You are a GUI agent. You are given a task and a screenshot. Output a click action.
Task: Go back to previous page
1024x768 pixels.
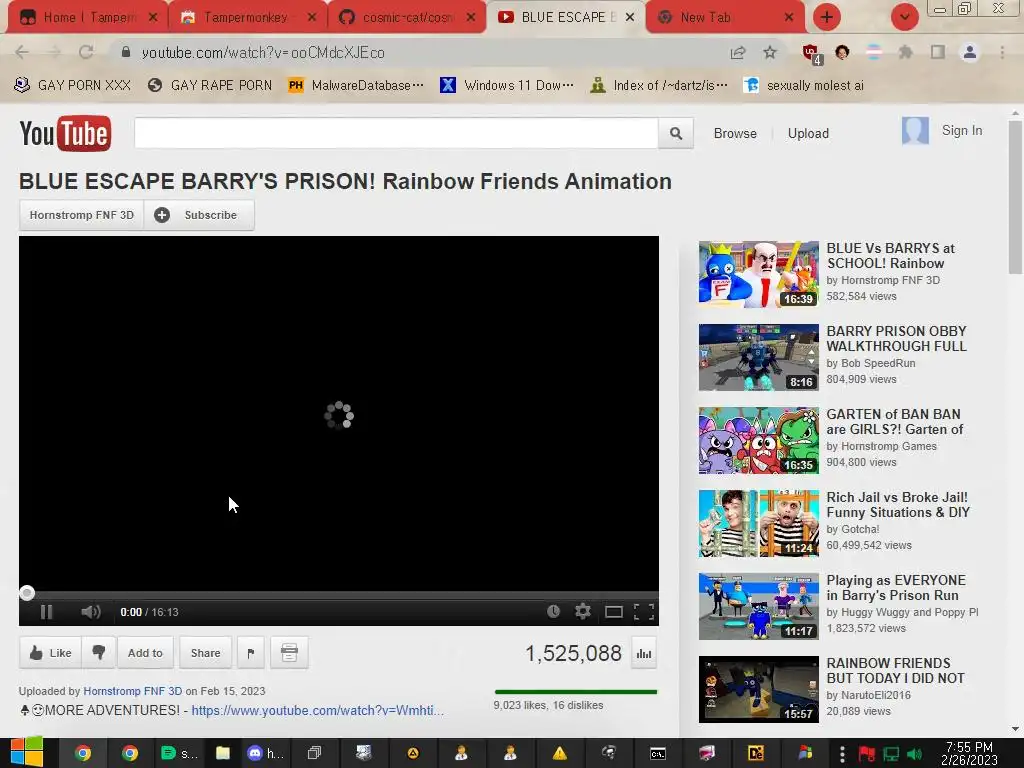click(x=22, y=52)
